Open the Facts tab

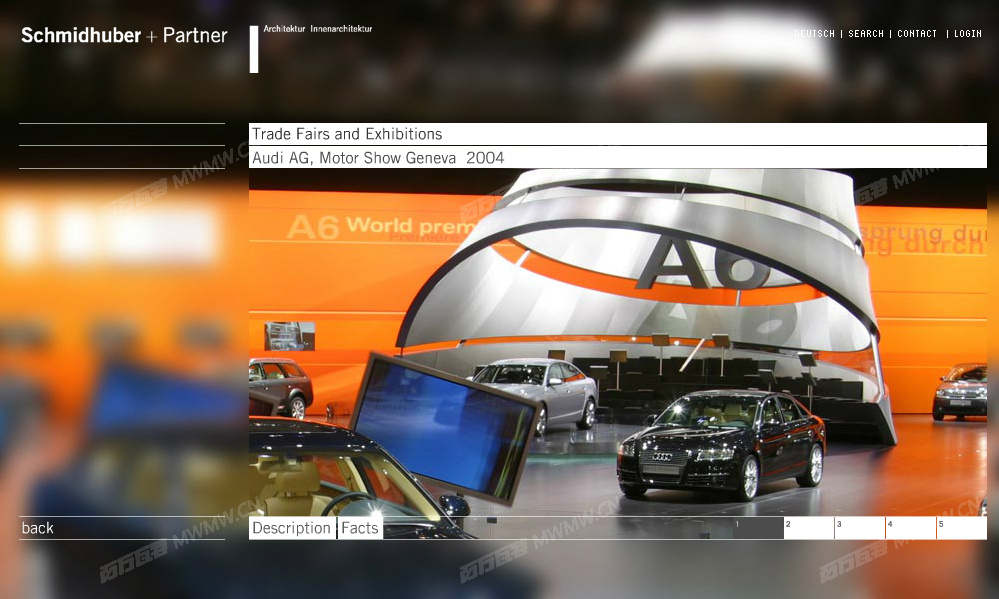click(x=360, y=528)
